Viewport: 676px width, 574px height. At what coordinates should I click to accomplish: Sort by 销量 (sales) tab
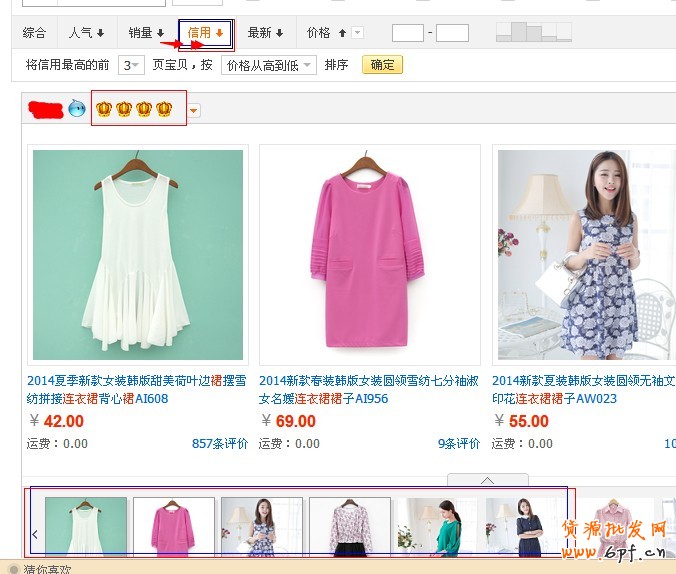pos(146,33)
